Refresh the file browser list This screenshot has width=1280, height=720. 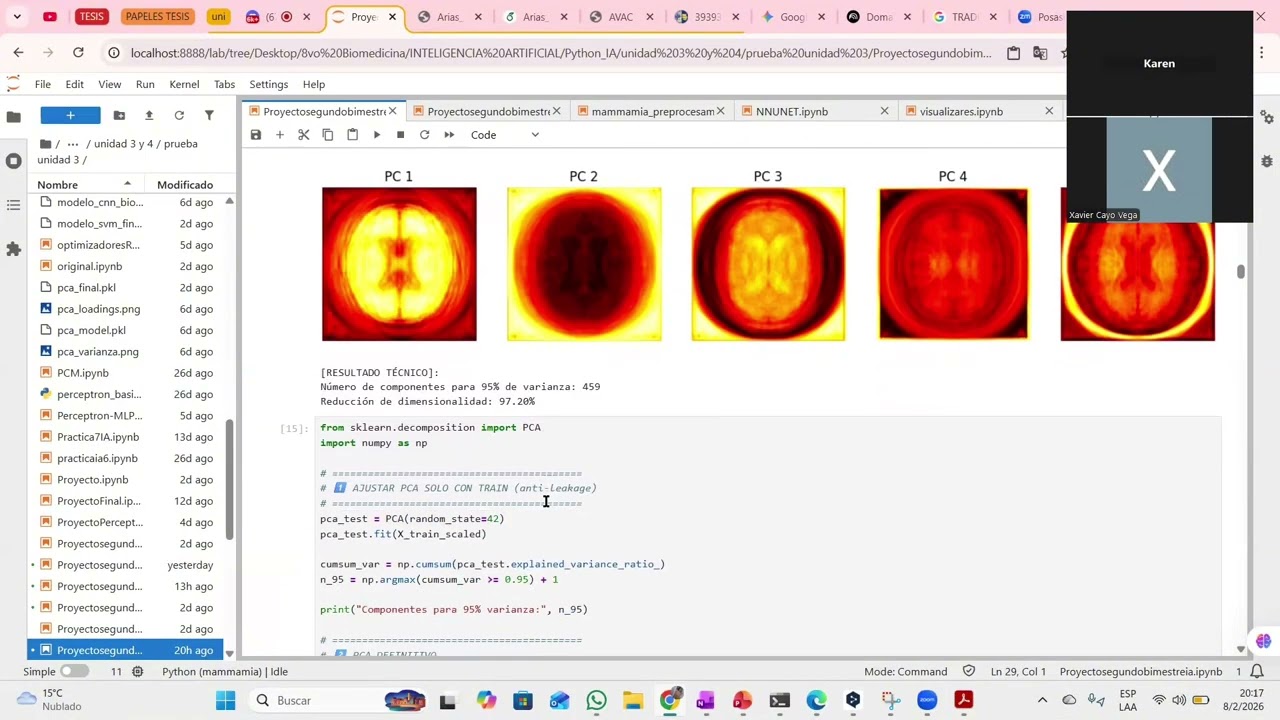pyautogui.click(x=179, y=115)
